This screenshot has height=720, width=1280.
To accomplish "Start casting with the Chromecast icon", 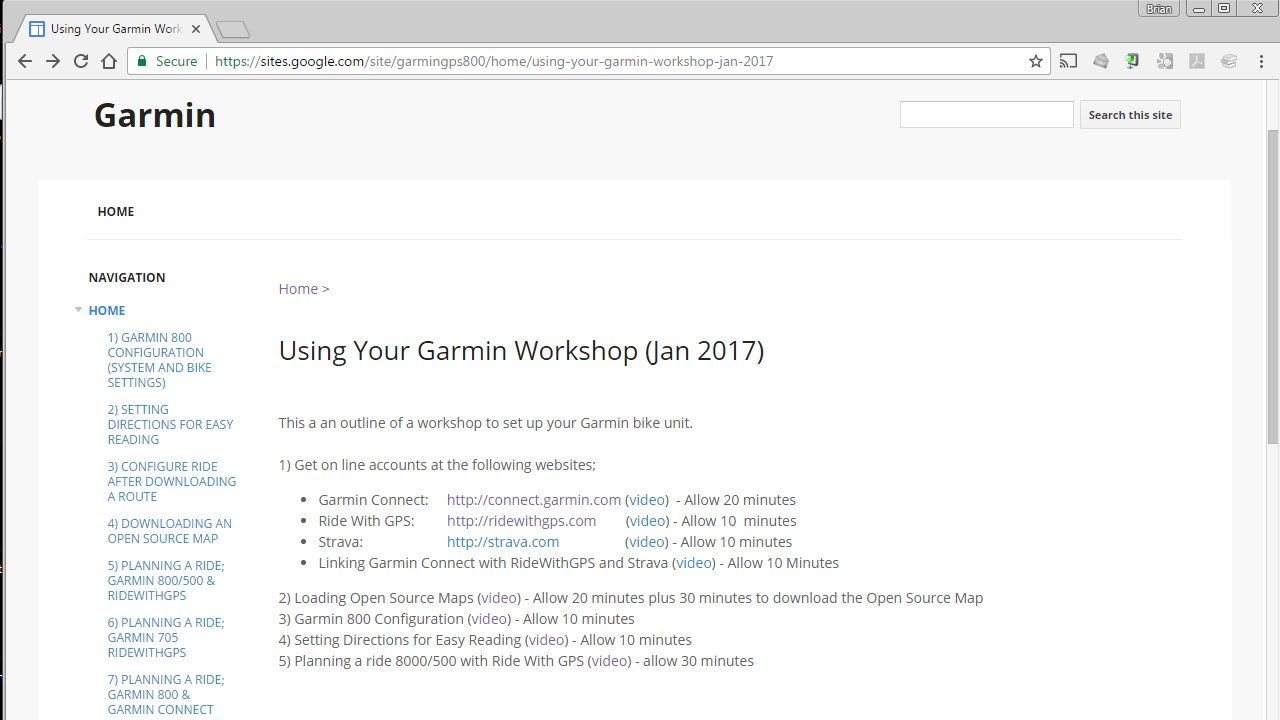I will (x=1068, y=61).
